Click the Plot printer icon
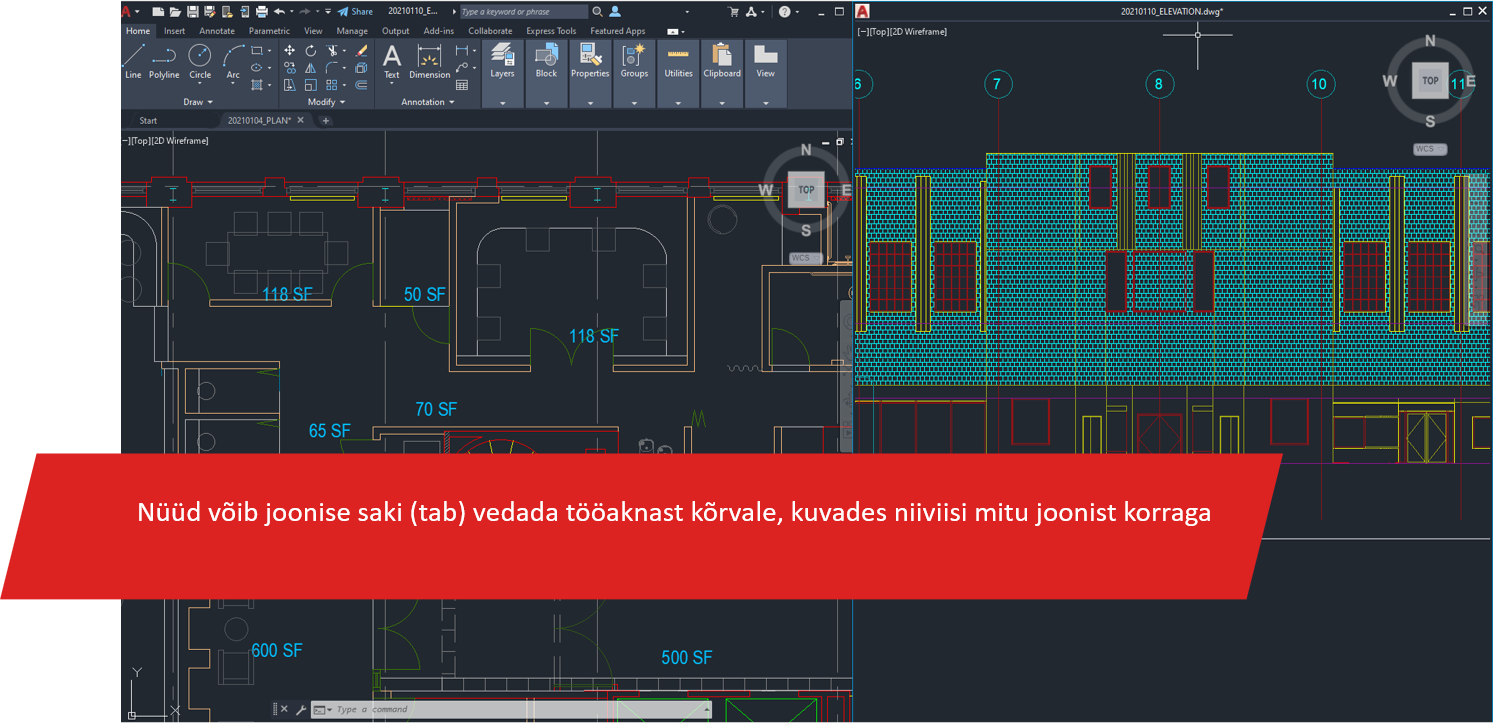Image resolution: width=1493 pixels, height=723 pixels. [x=261, y=11]
